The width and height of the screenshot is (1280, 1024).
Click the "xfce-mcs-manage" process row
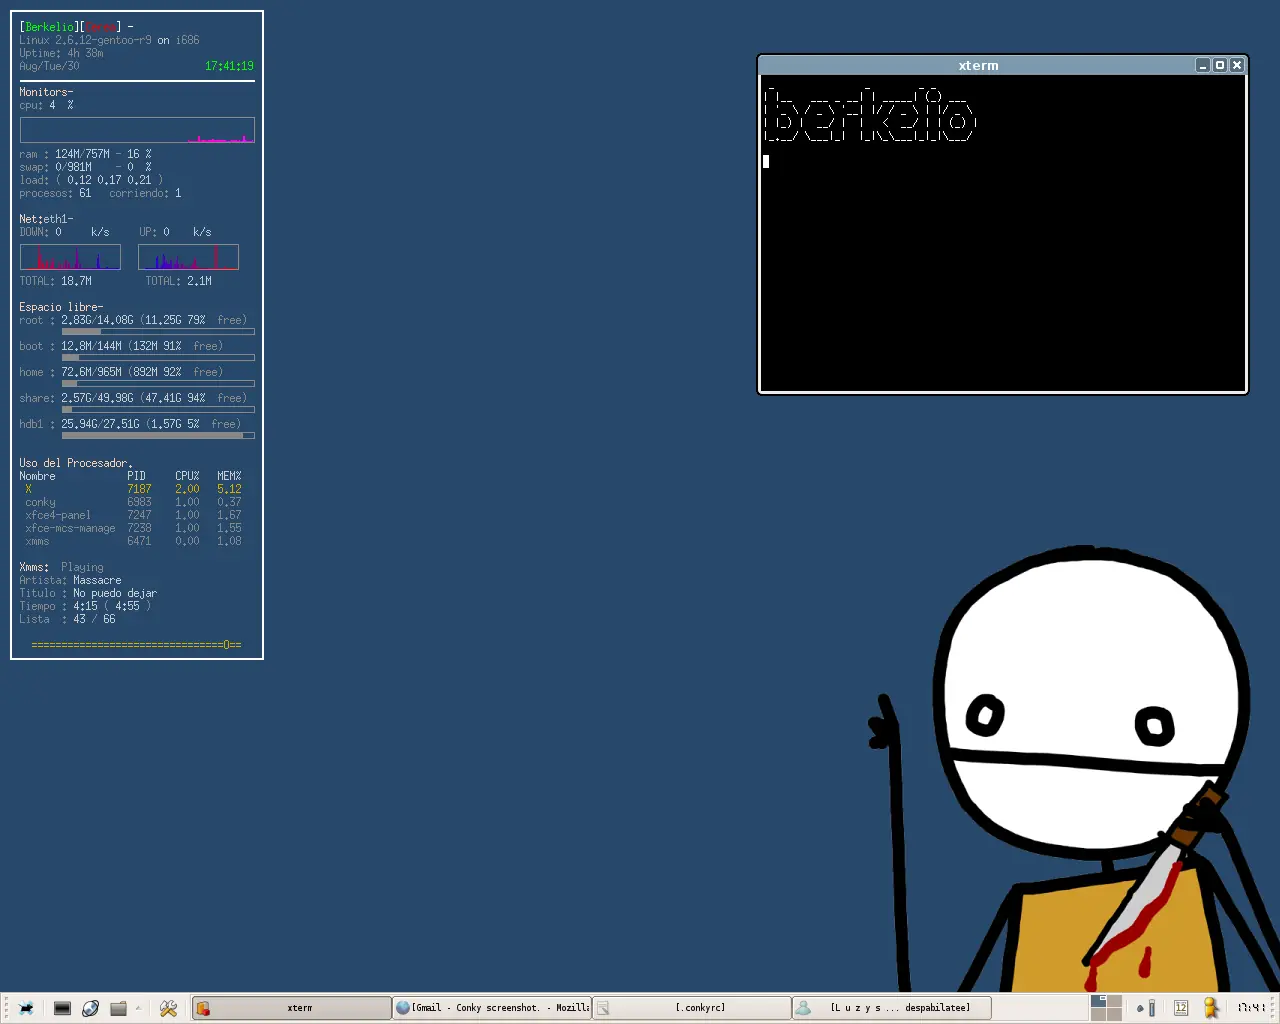click(x=133, y=528)
